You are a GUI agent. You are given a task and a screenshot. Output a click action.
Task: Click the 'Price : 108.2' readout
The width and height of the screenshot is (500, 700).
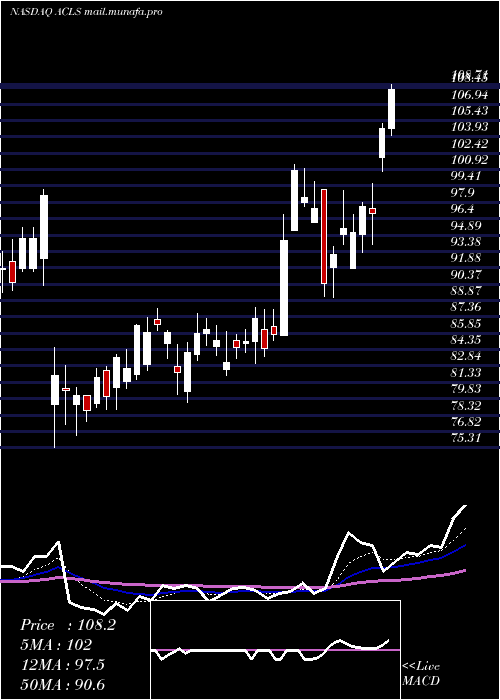coord(68,625)
